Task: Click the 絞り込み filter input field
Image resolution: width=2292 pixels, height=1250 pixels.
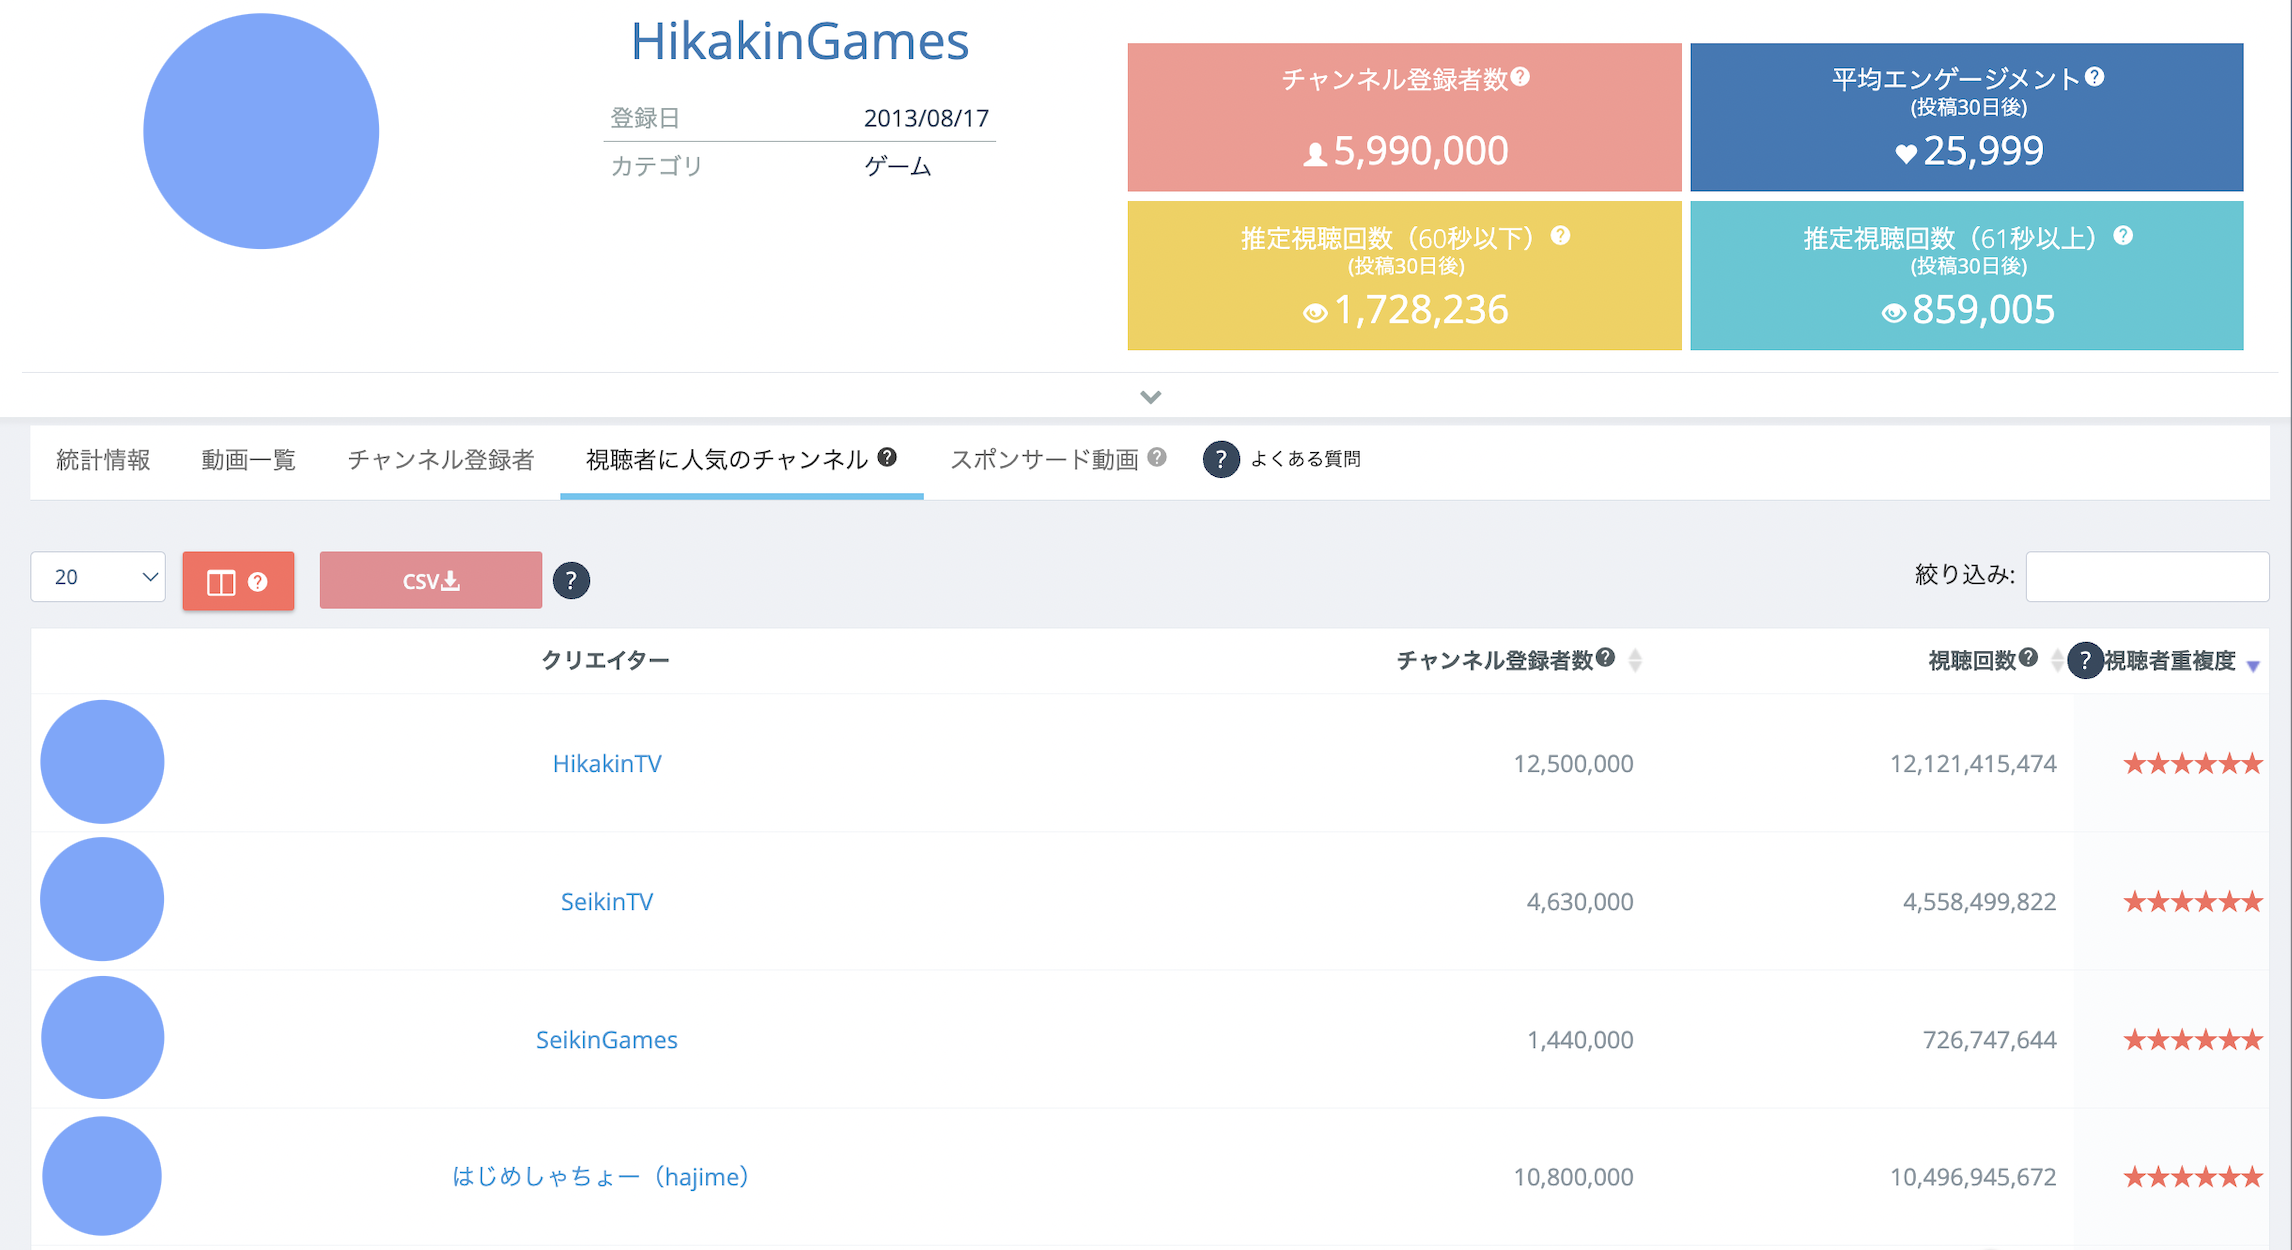Action: pos(2146,576)
